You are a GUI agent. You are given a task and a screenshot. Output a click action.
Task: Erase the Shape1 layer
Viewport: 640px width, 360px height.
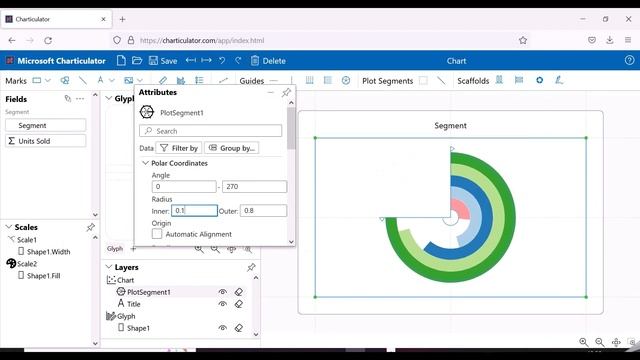tap(239, 328)
